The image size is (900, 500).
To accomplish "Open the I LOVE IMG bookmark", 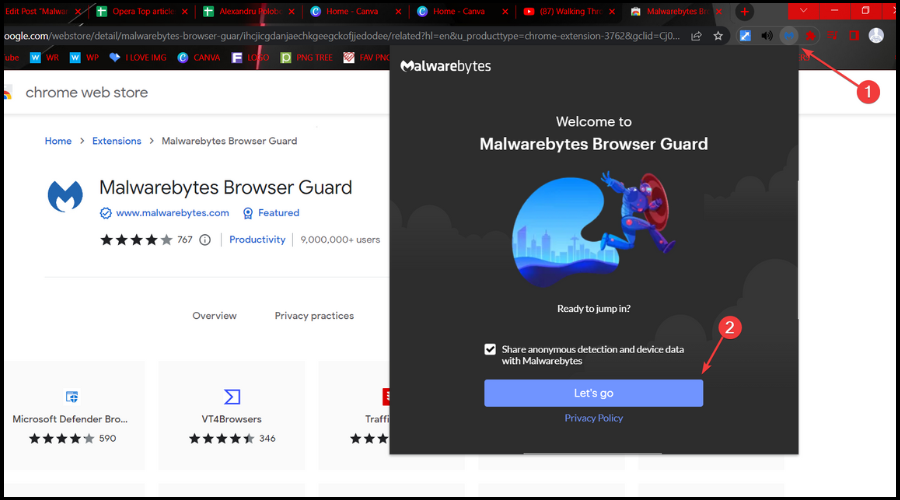I will [x=138, y=57].
